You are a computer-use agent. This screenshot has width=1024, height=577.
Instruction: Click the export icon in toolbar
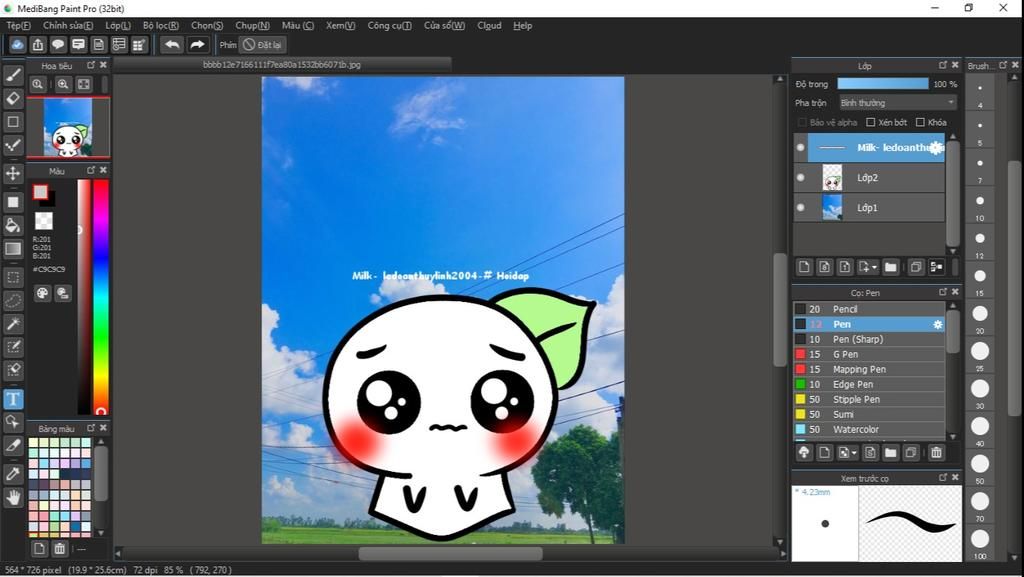[x=38, y=44]
